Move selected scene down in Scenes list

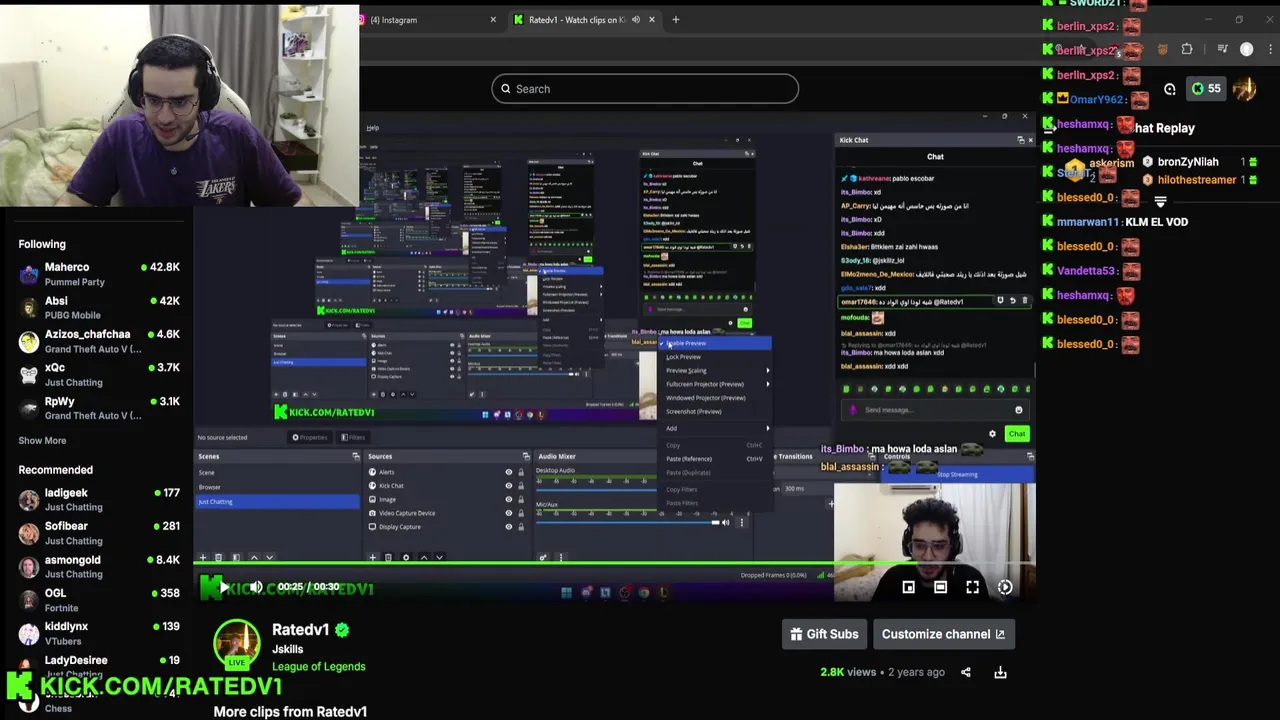[269, 557]
